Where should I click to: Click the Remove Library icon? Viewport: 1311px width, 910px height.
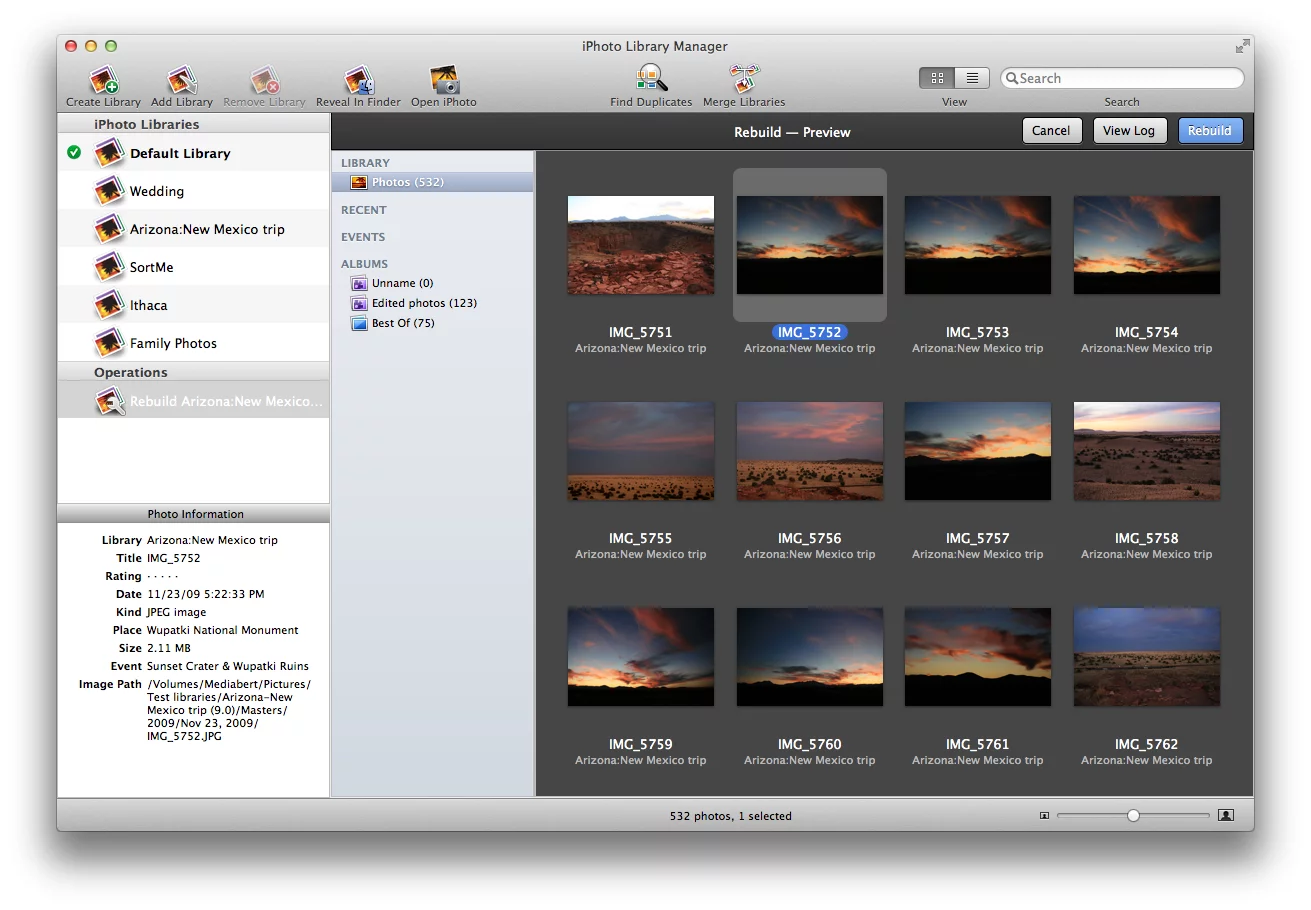263,77
